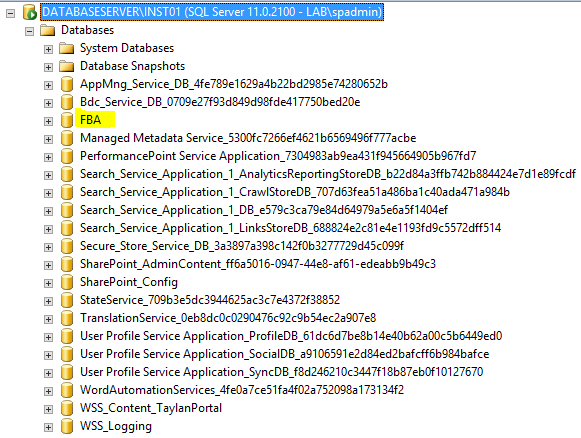
Task: Select the Secure_Store_Service_DB database entry
Action: pyautogui.click(x=242, y=246)
